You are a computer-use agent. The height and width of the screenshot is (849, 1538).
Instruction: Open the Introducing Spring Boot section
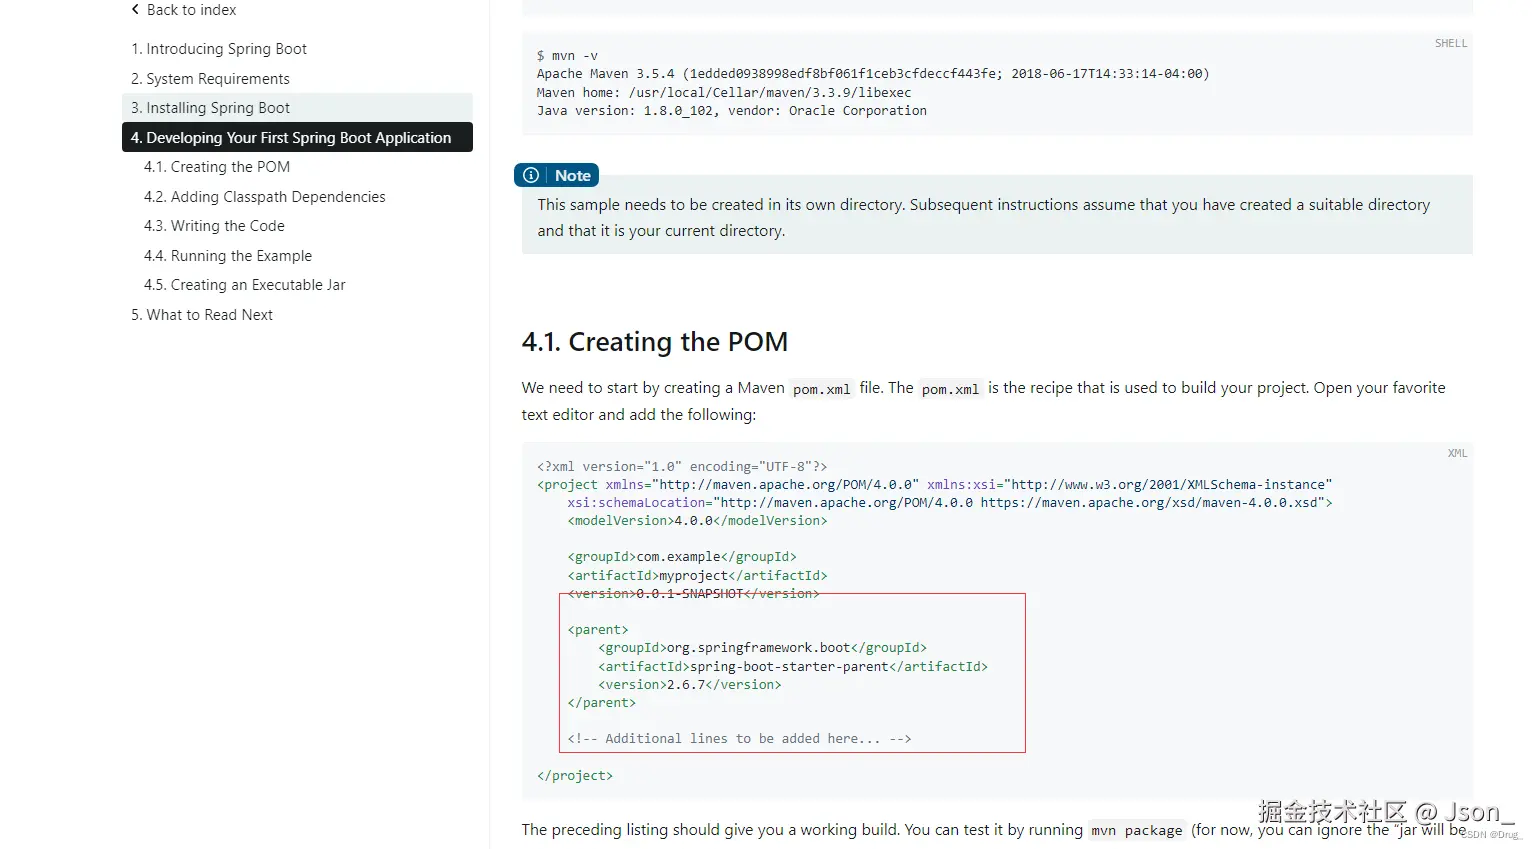pos(219,49)
